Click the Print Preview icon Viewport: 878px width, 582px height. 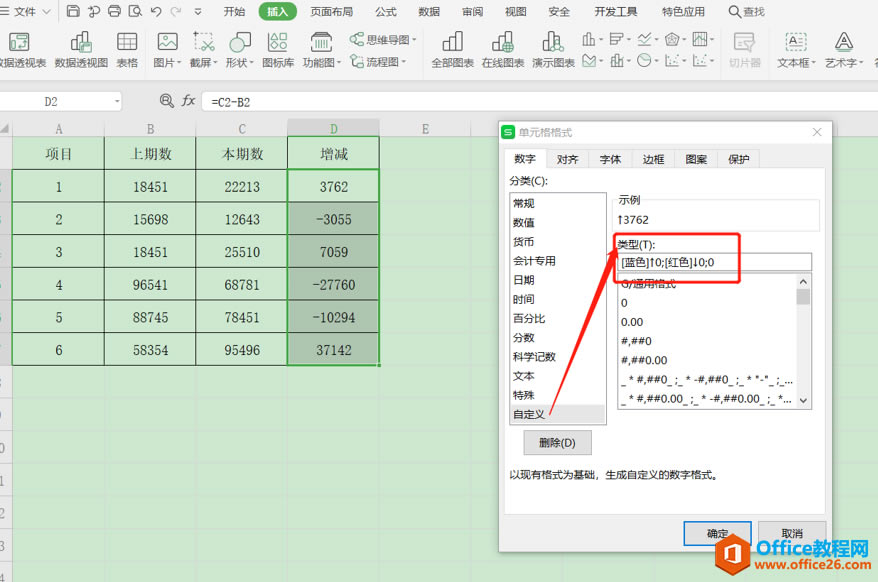(x=135, y=11)
